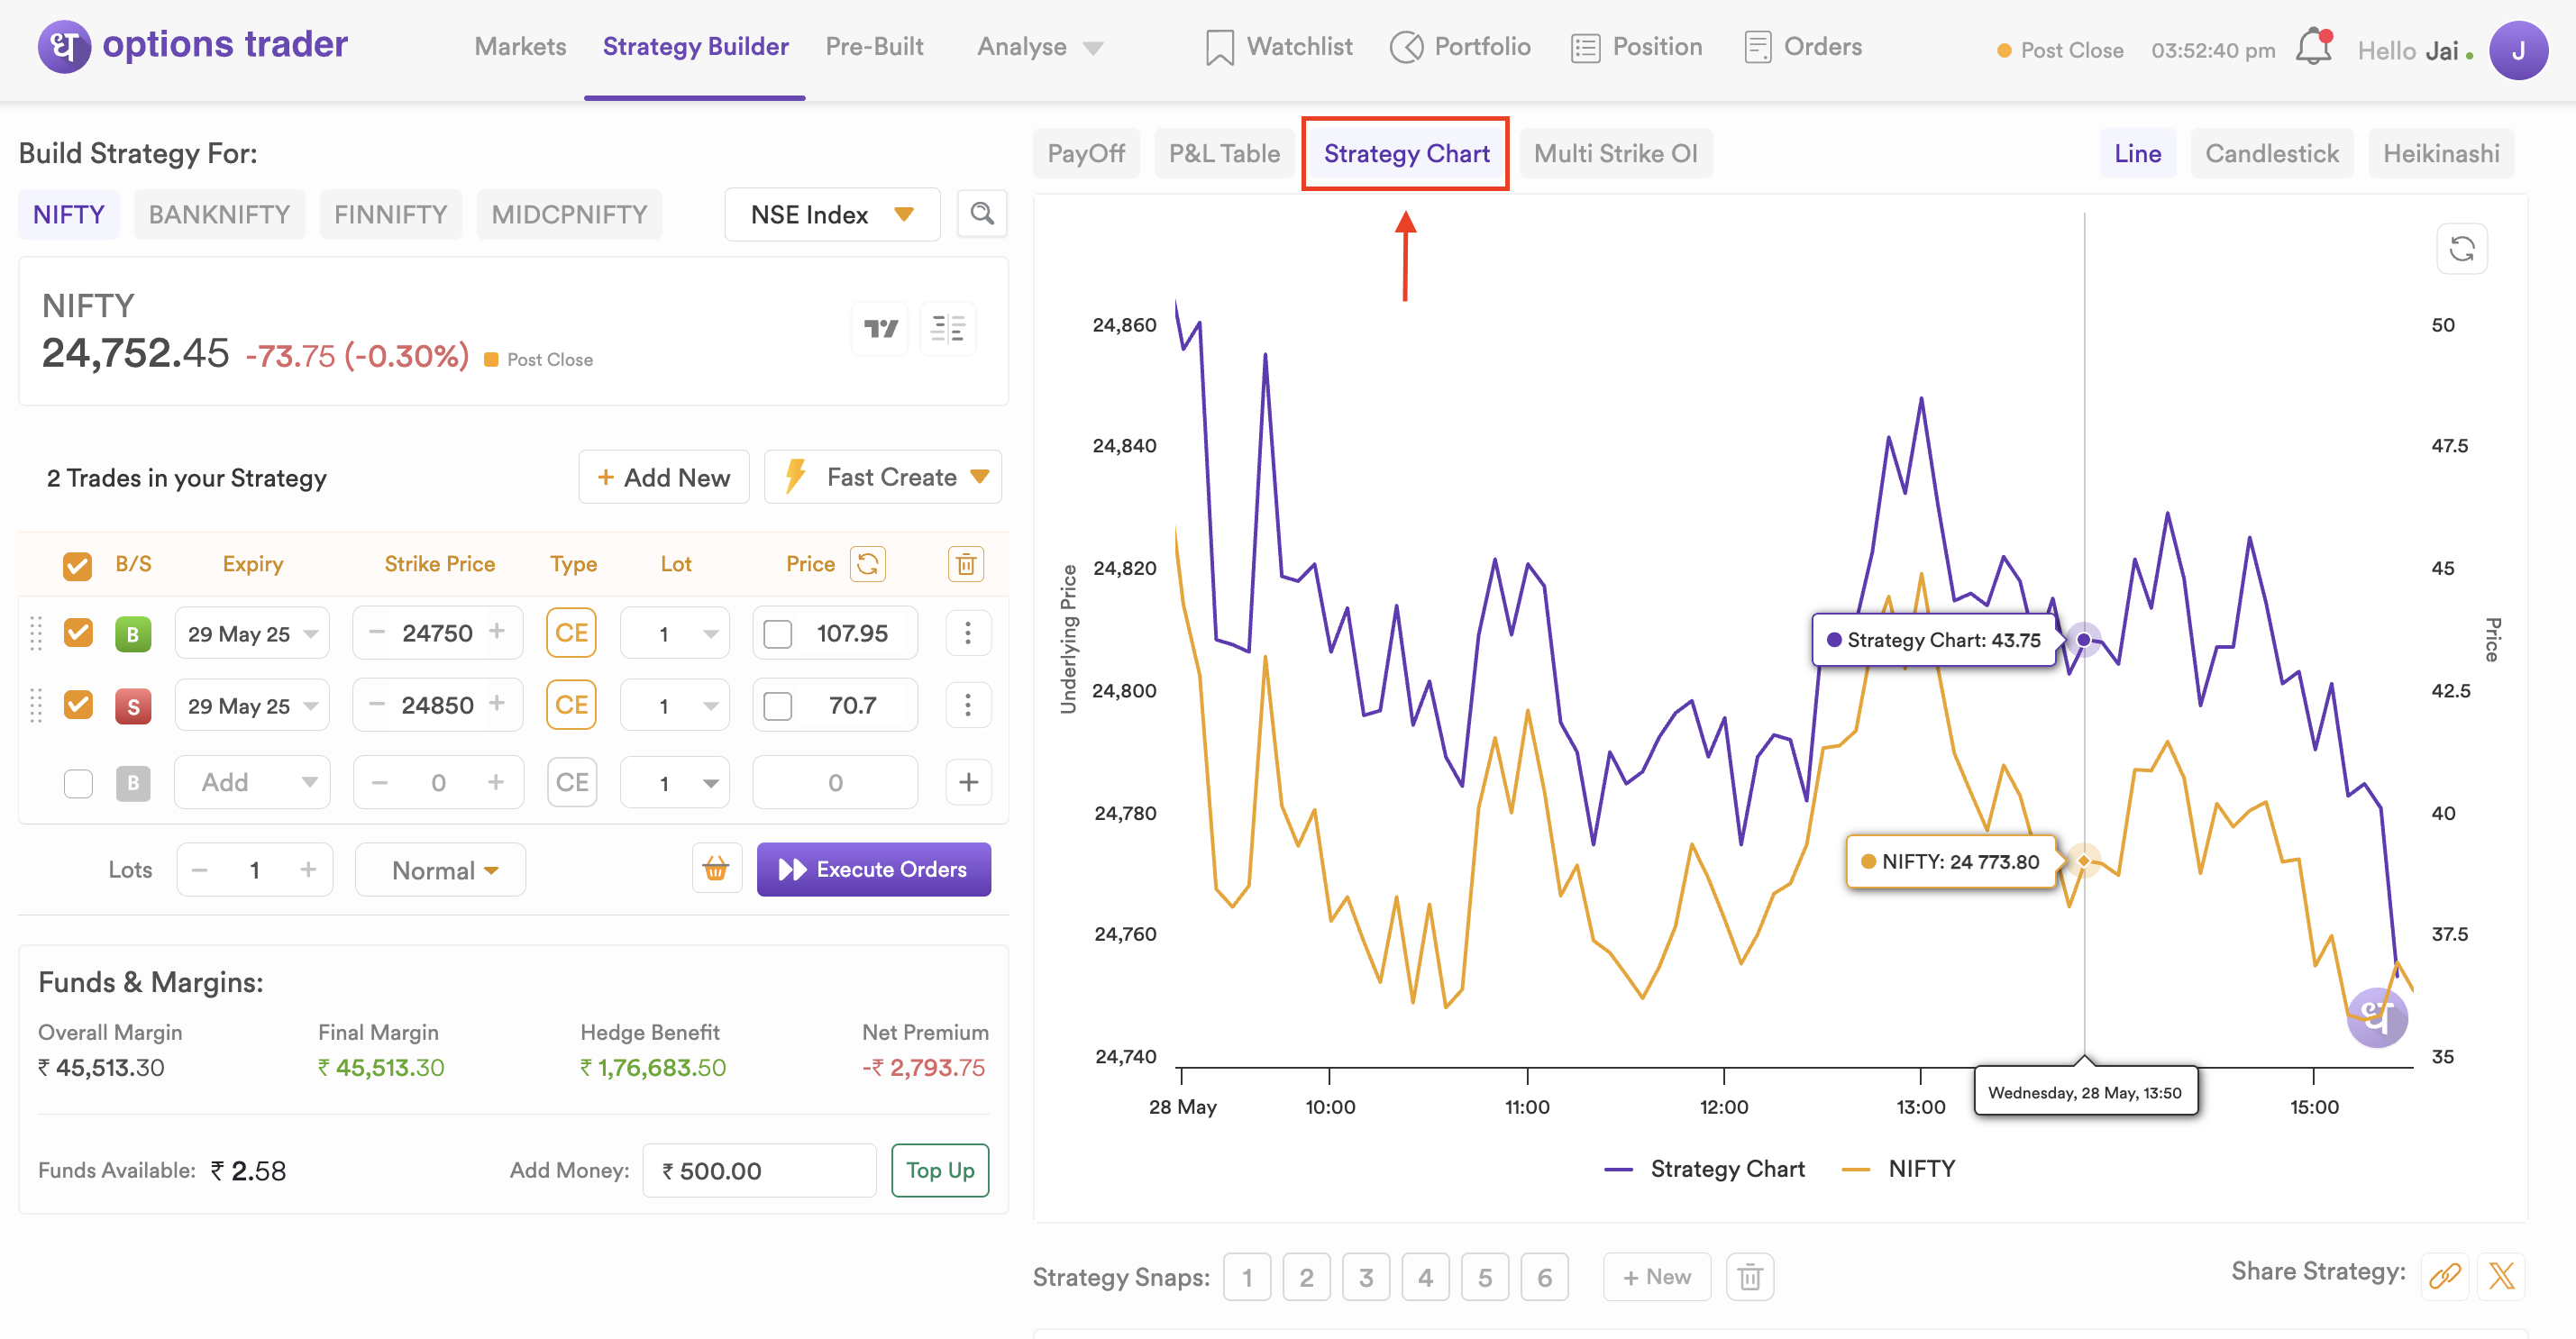Toggle price checkbox for 107.95
The width and height of the screenshot is (2576, 1339).
[x=778, y=634]
